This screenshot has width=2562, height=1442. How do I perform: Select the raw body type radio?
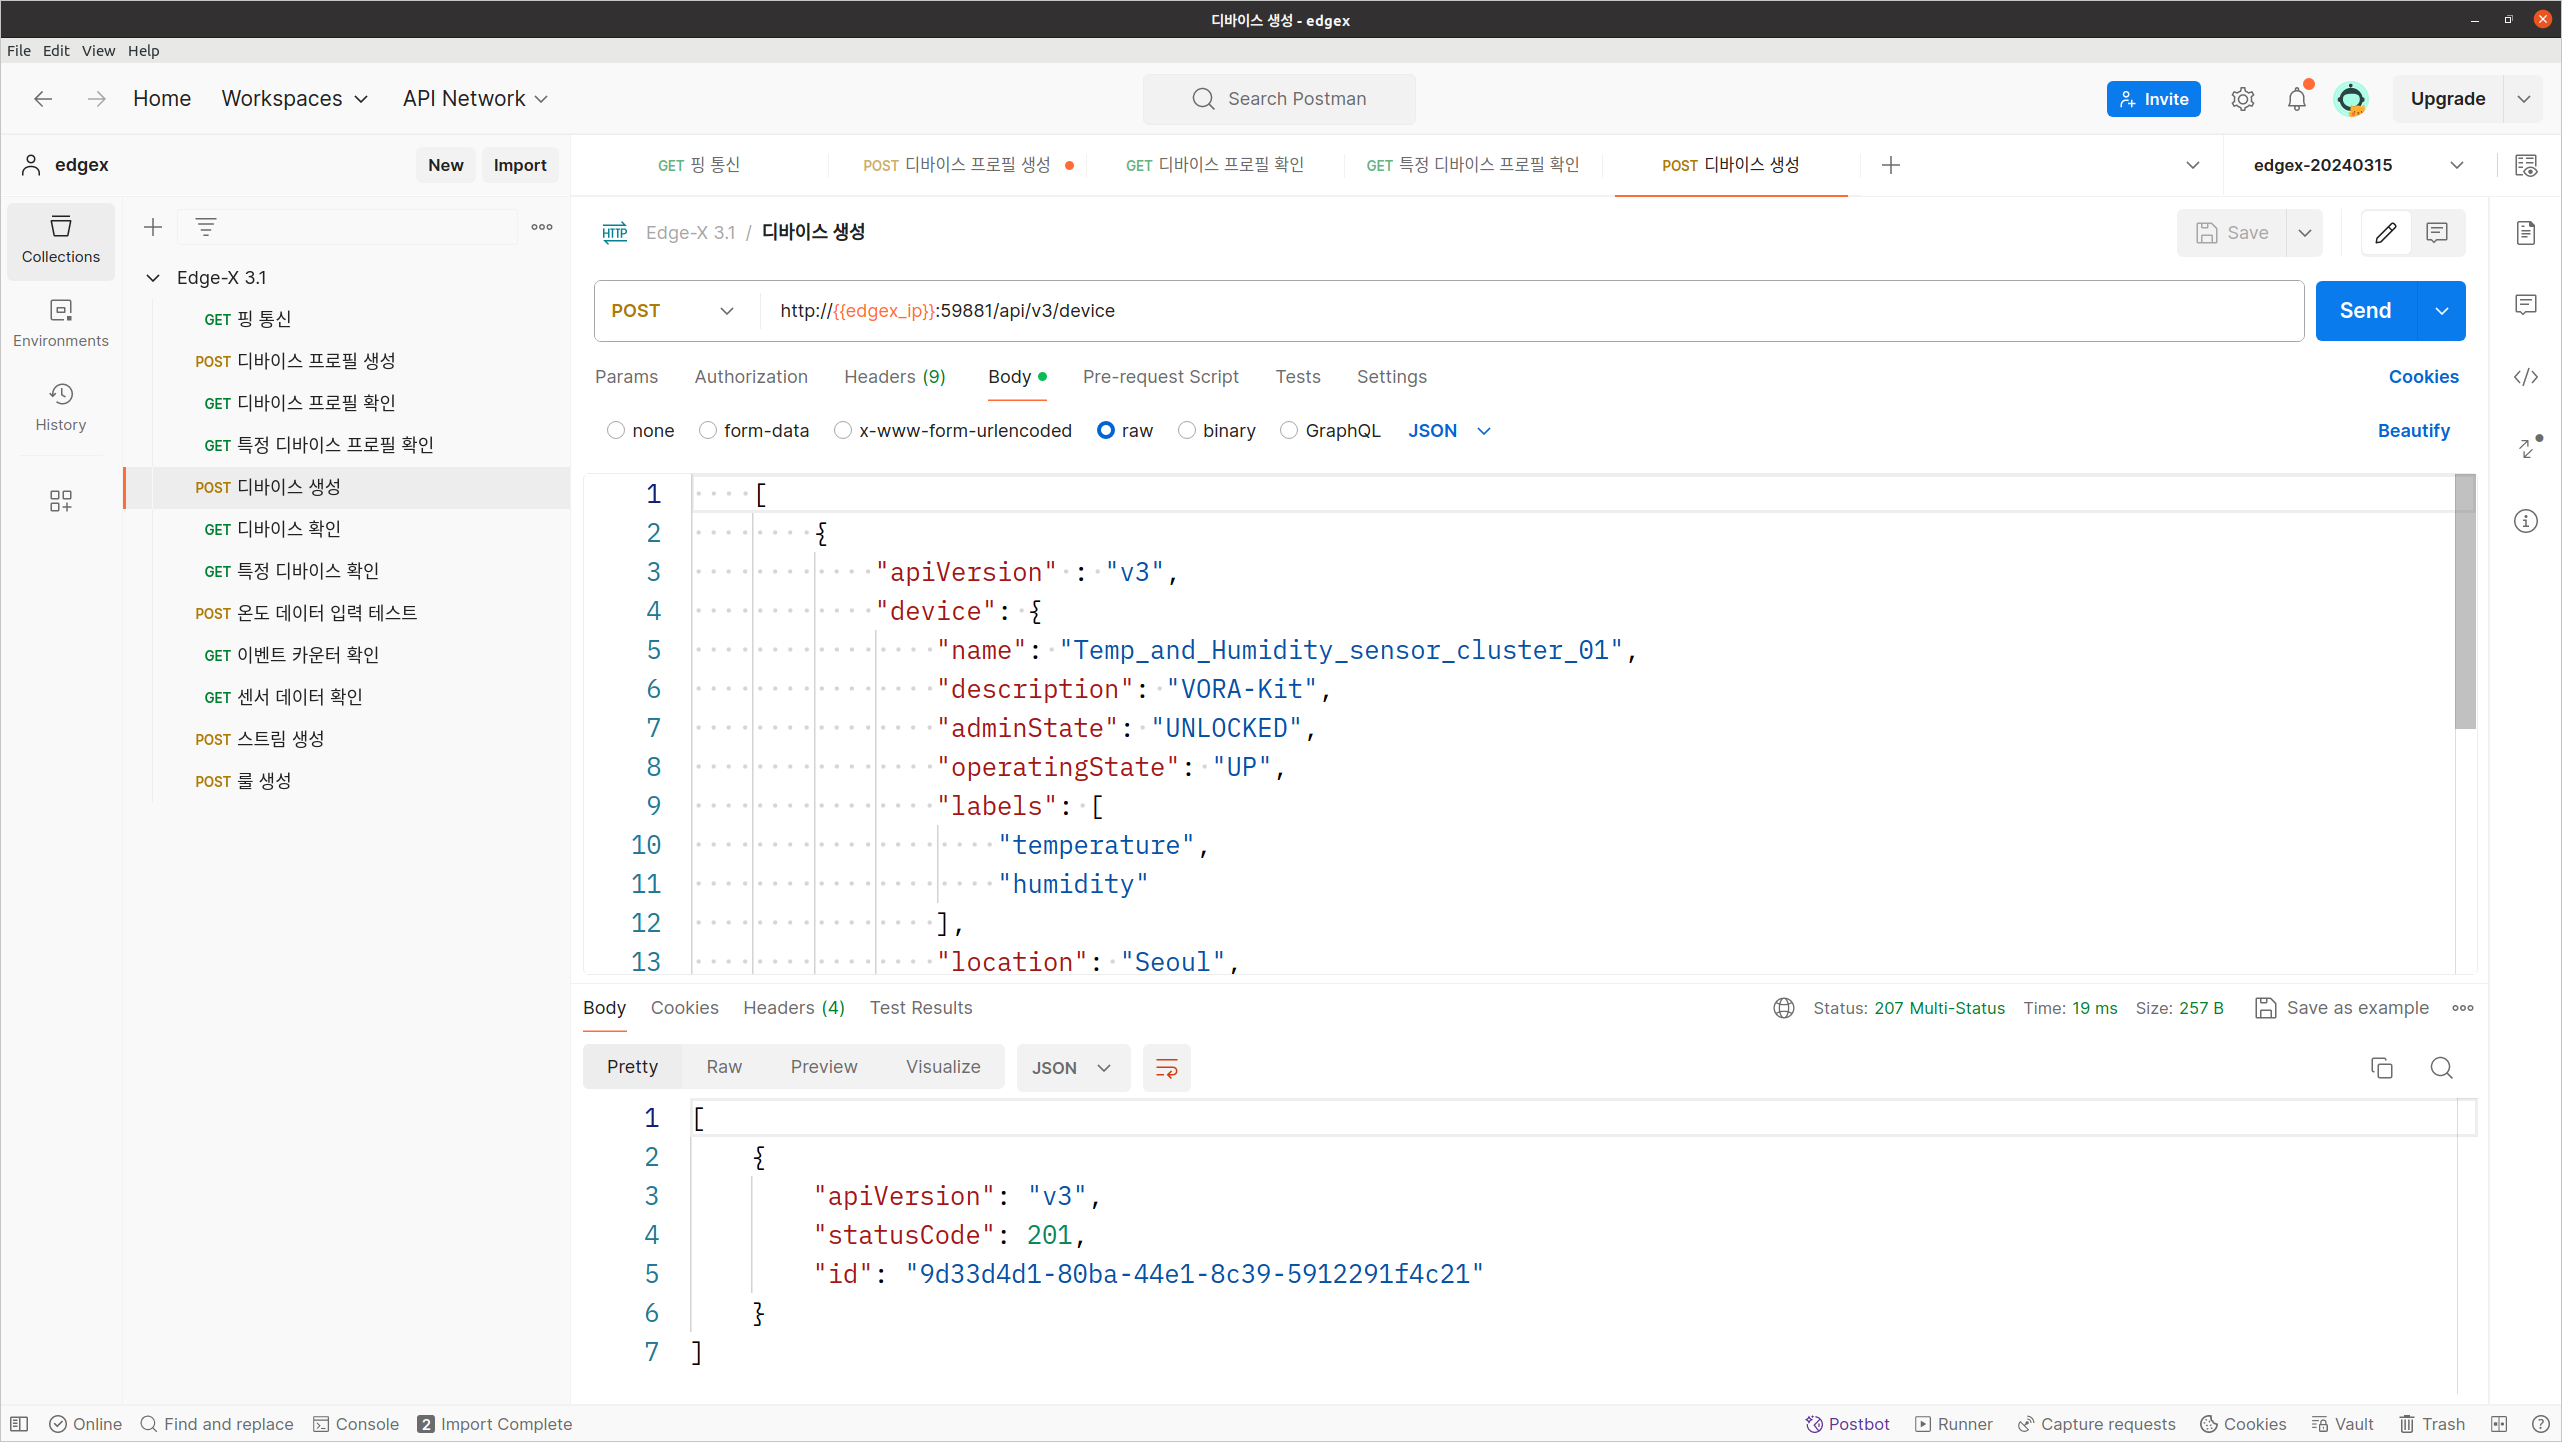pyautogui.click(x=1105, y=430)
